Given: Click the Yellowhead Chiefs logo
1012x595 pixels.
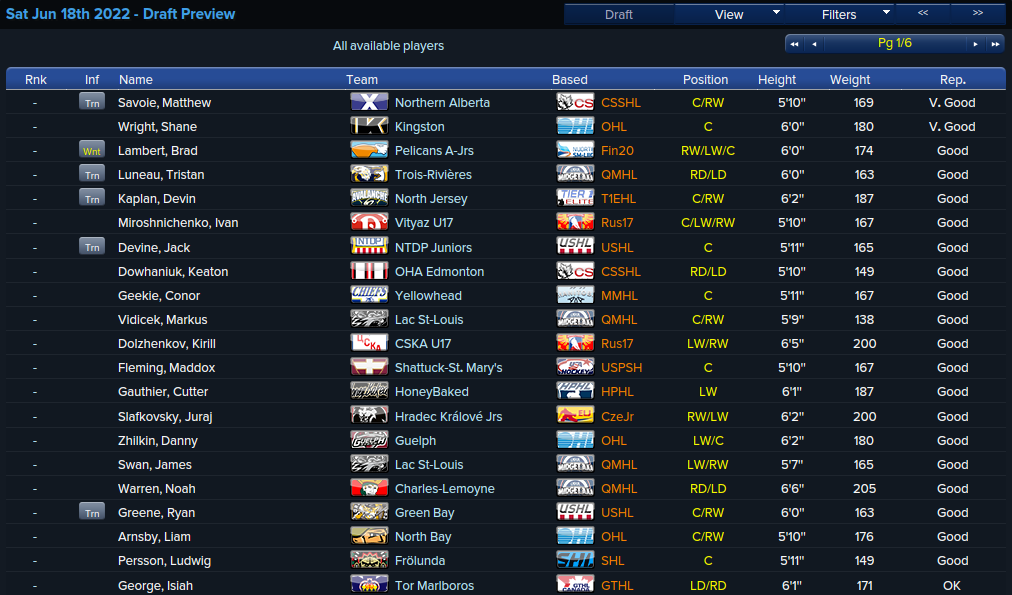Looking at the screenshot, I should click(x=369, y=295).
